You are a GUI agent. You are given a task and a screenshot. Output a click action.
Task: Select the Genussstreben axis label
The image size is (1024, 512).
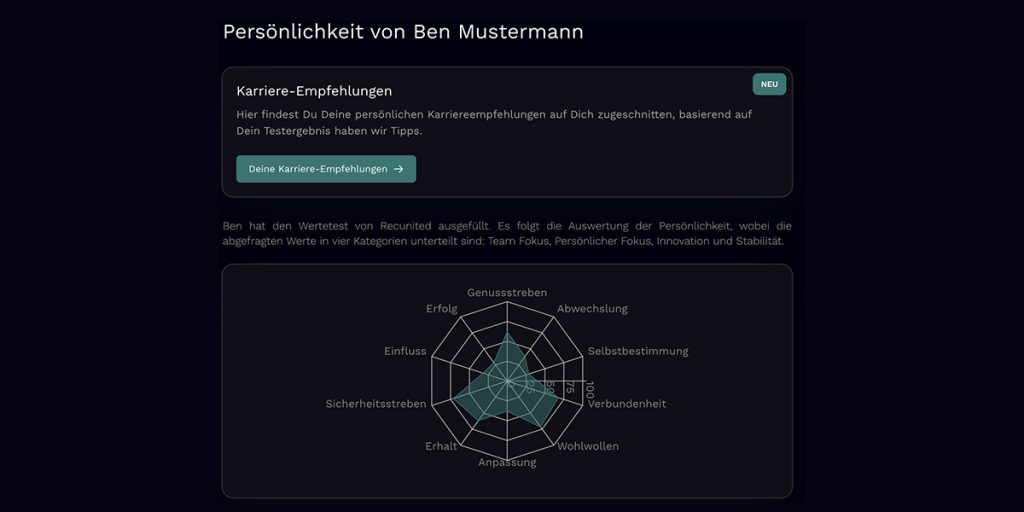click(x=507, y=293)
